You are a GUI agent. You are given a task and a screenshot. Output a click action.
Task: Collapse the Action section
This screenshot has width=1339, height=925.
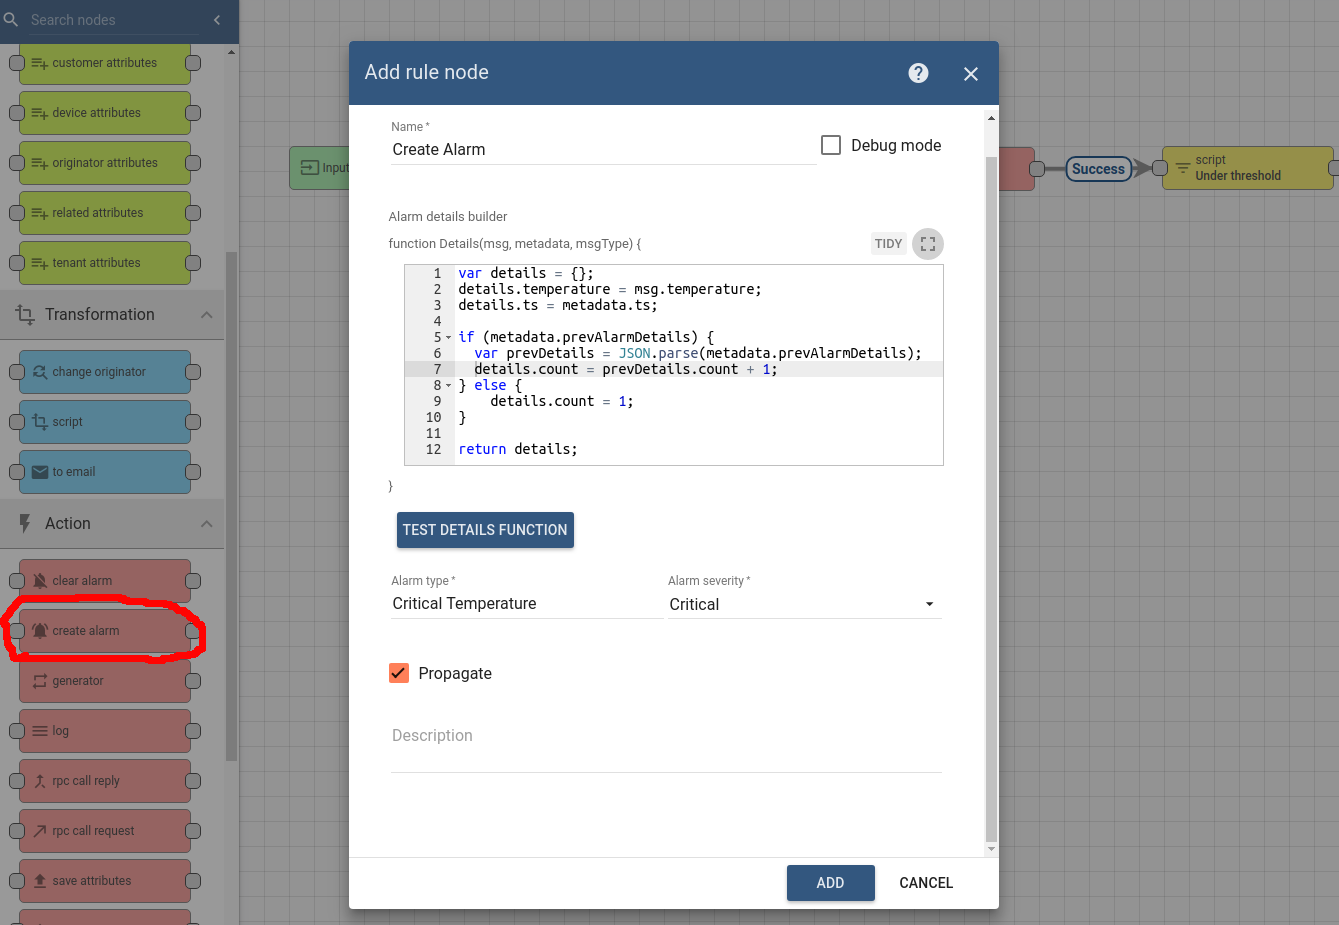[x=206, y=524]
